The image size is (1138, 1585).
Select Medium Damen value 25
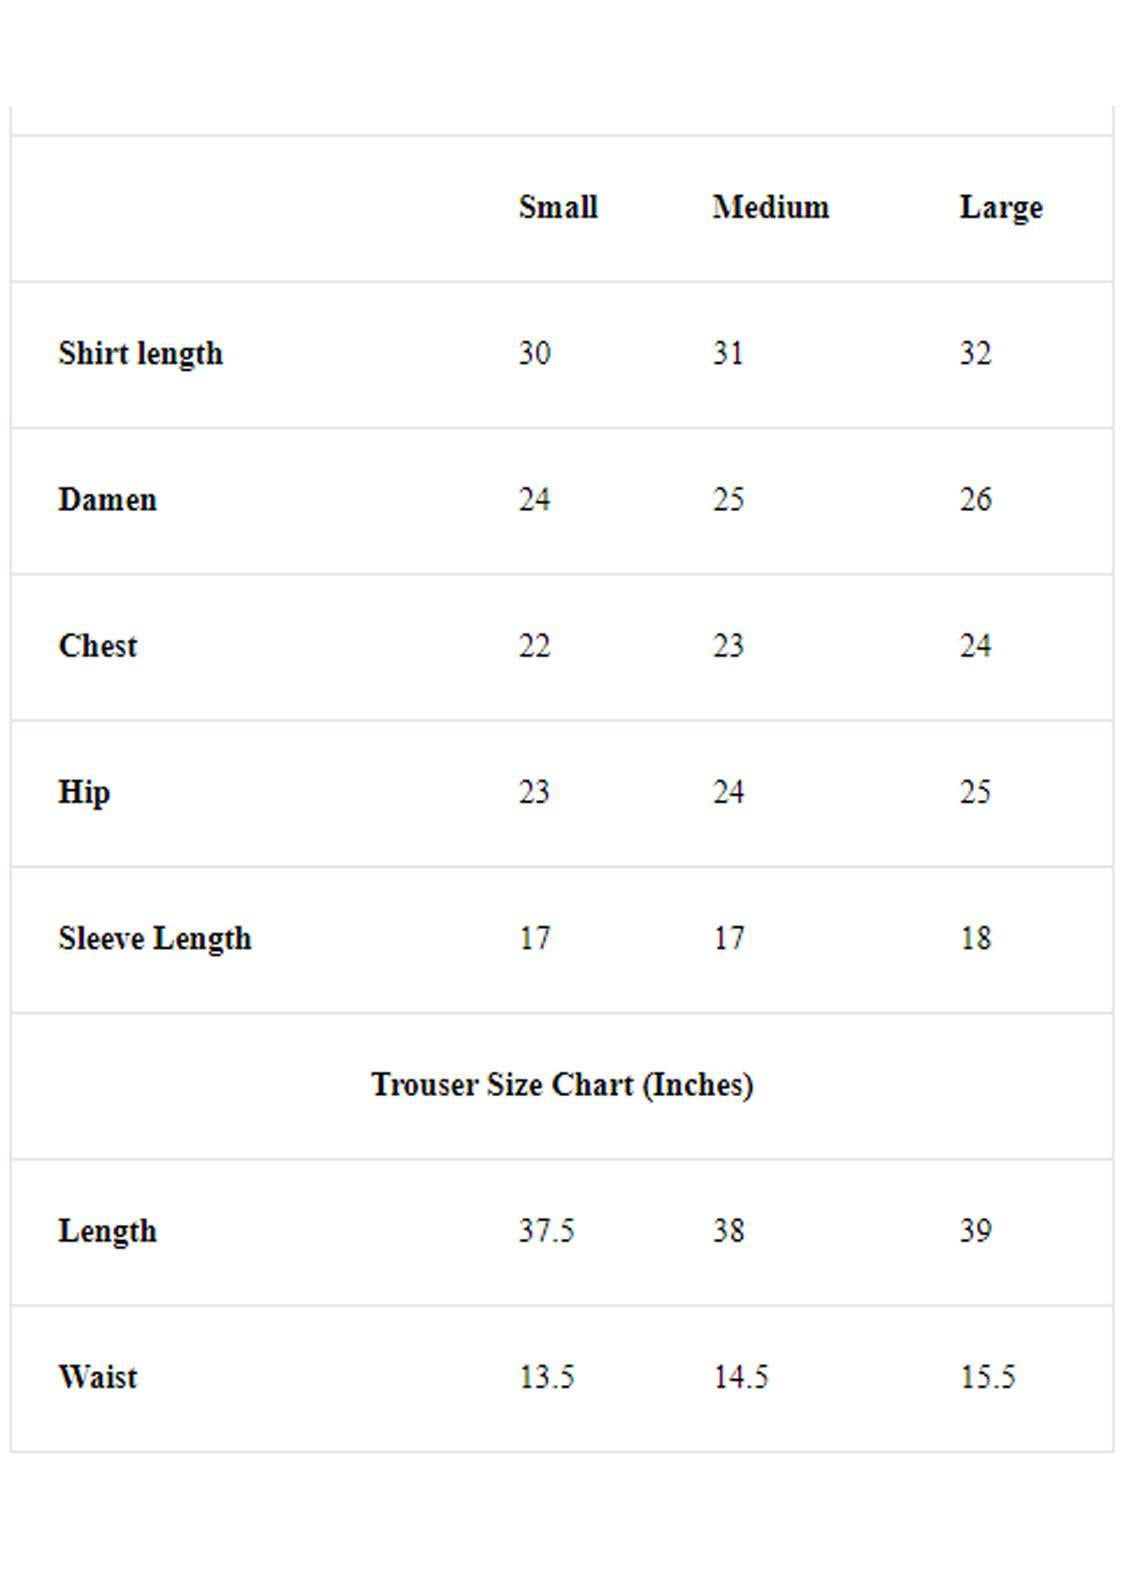click(x=728, y=499)
